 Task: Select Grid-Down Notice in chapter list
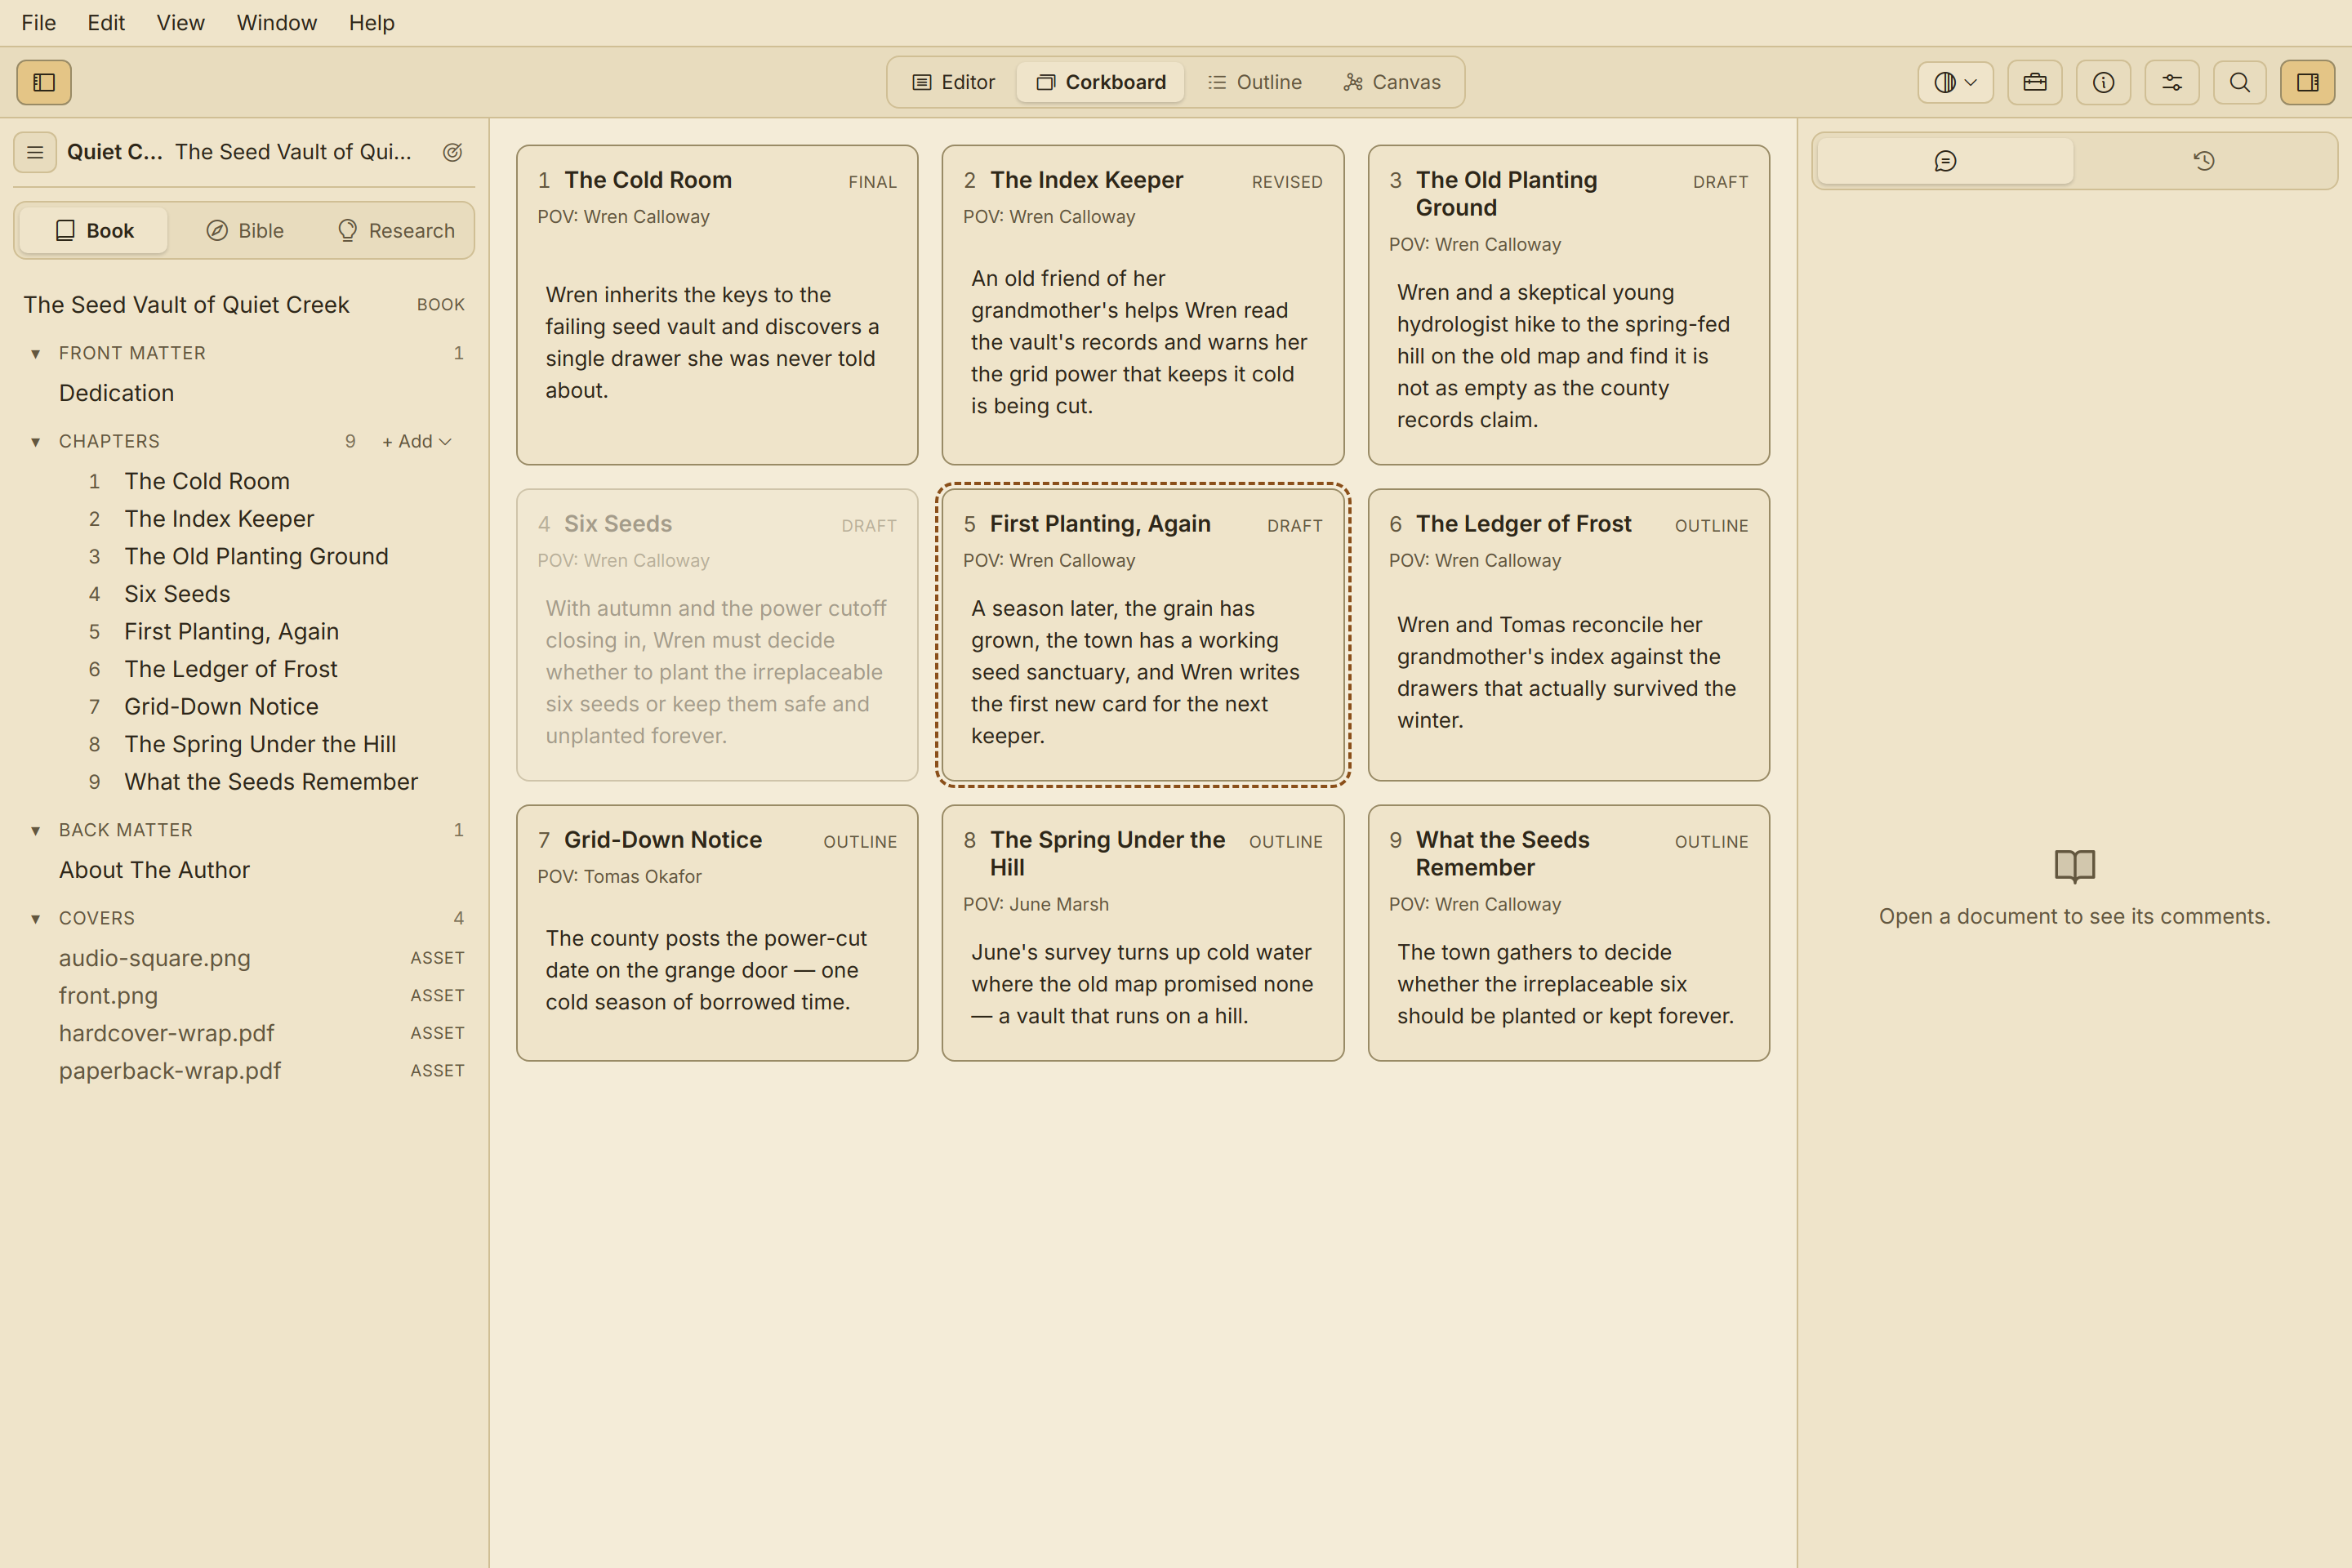click(x=244, y=707)
